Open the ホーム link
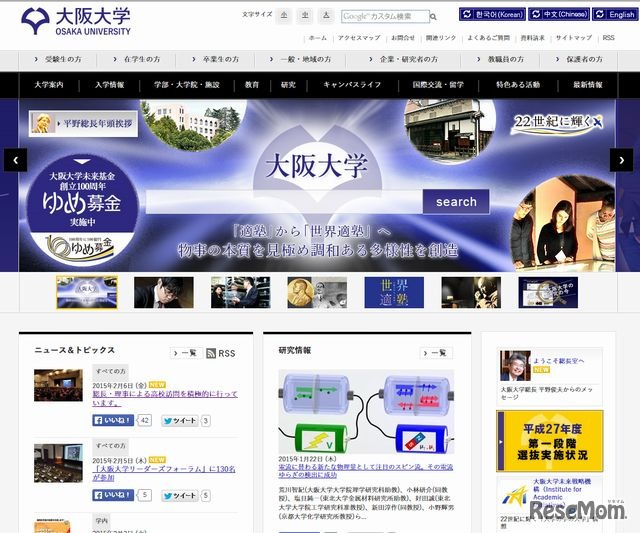The height and width of the screenshot is (533, 640). (318, 38)
